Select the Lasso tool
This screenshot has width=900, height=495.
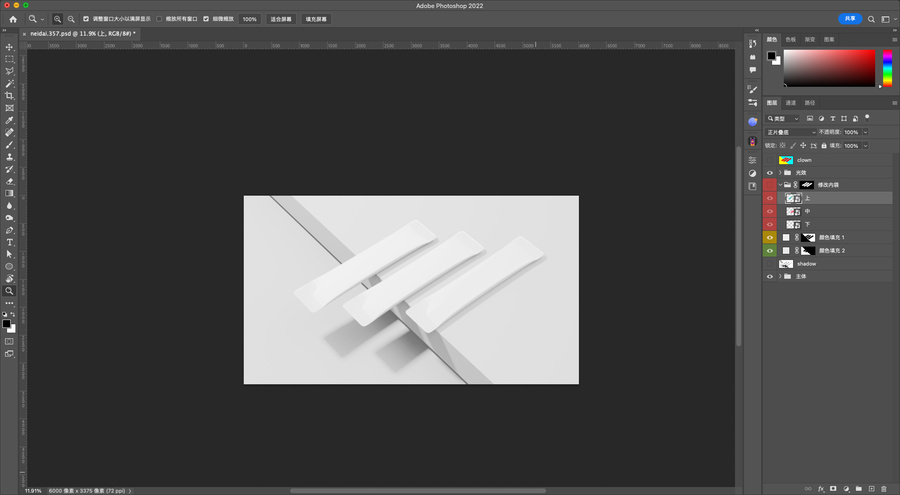coord(9,71)
